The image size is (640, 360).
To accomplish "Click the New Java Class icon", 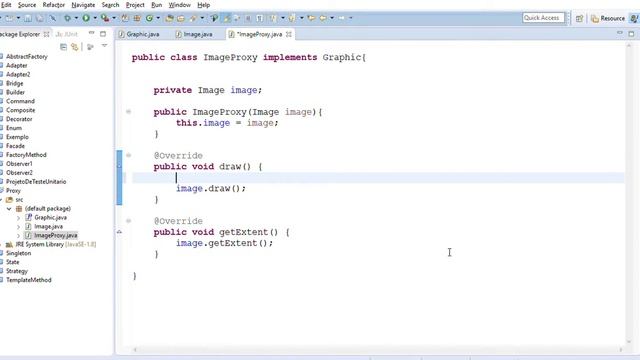I will tap(149, 18).
